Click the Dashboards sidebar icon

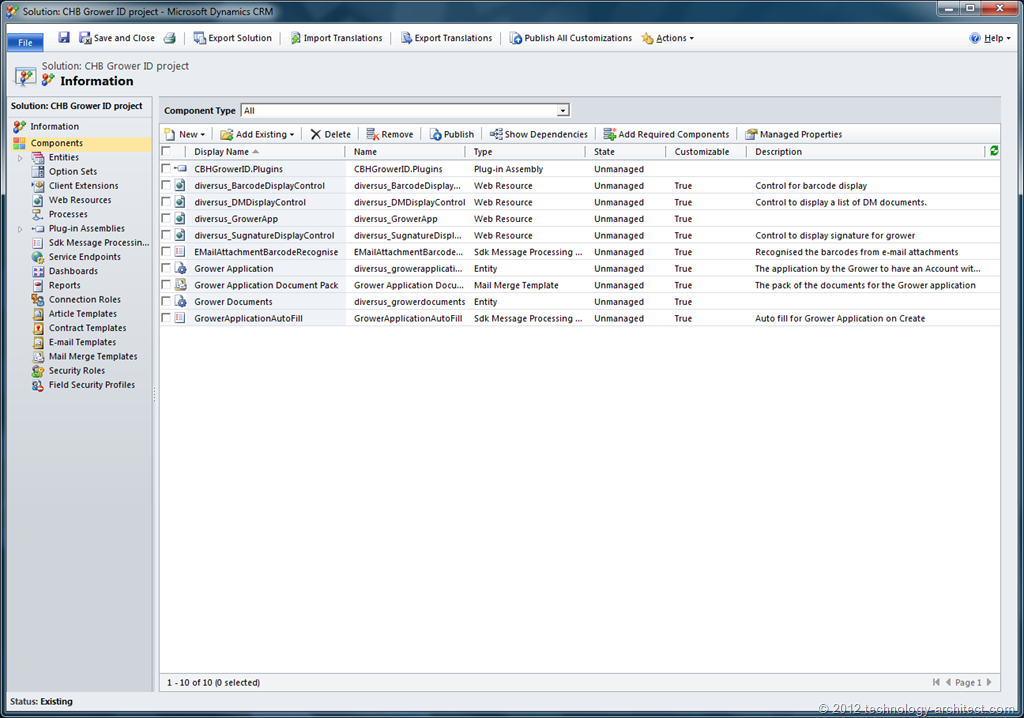pyautogui.click(x=38, y=271)
